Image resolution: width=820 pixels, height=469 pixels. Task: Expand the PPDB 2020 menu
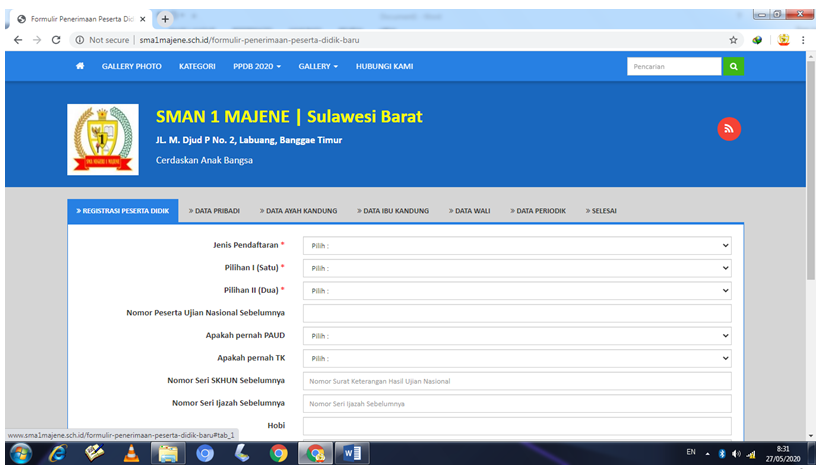(x=256, y=67)
